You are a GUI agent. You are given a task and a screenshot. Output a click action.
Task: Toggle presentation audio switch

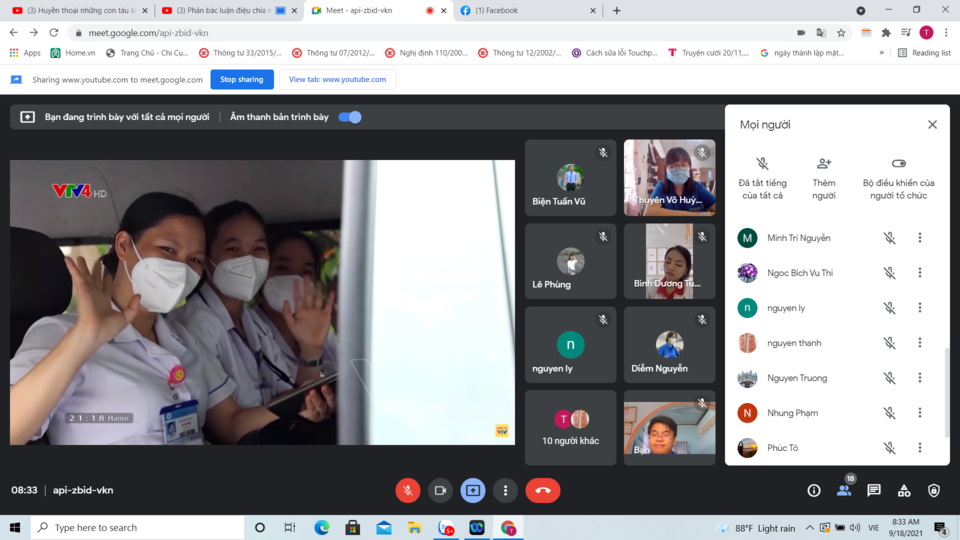pyautogui.click(x=350, y=117)
